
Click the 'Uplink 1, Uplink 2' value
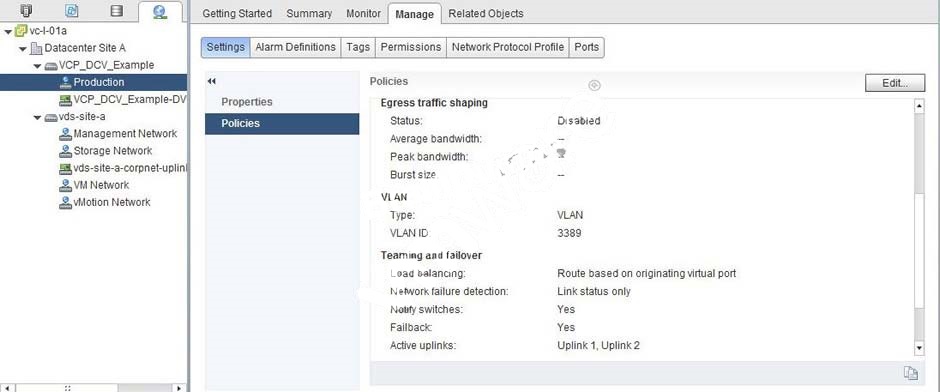coord(598,345)
